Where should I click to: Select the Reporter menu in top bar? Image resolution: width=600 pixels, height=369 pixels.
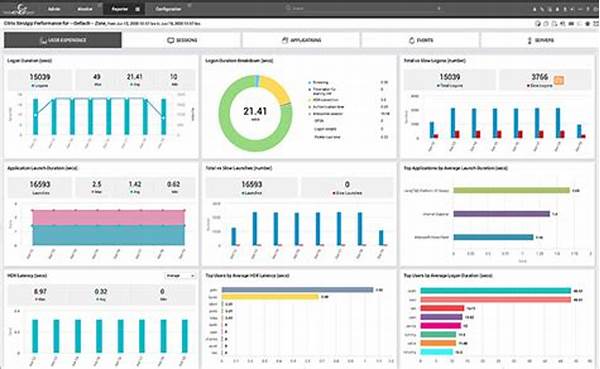click(119, 9)
